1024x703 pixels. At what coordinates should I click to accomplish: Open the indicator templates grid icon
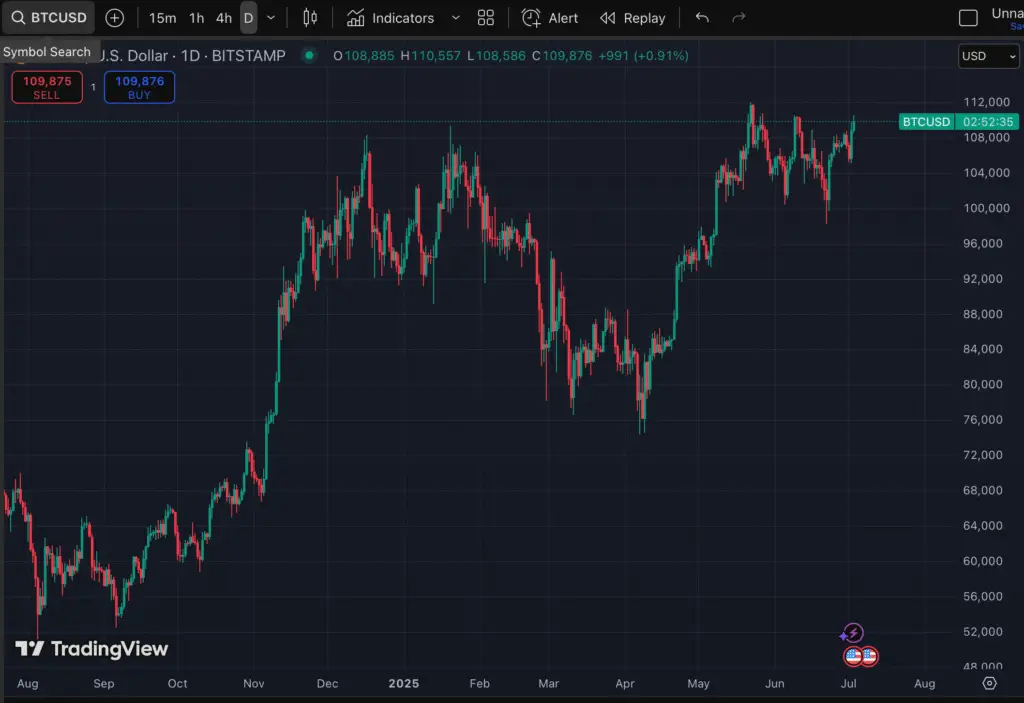click(486, 18)
